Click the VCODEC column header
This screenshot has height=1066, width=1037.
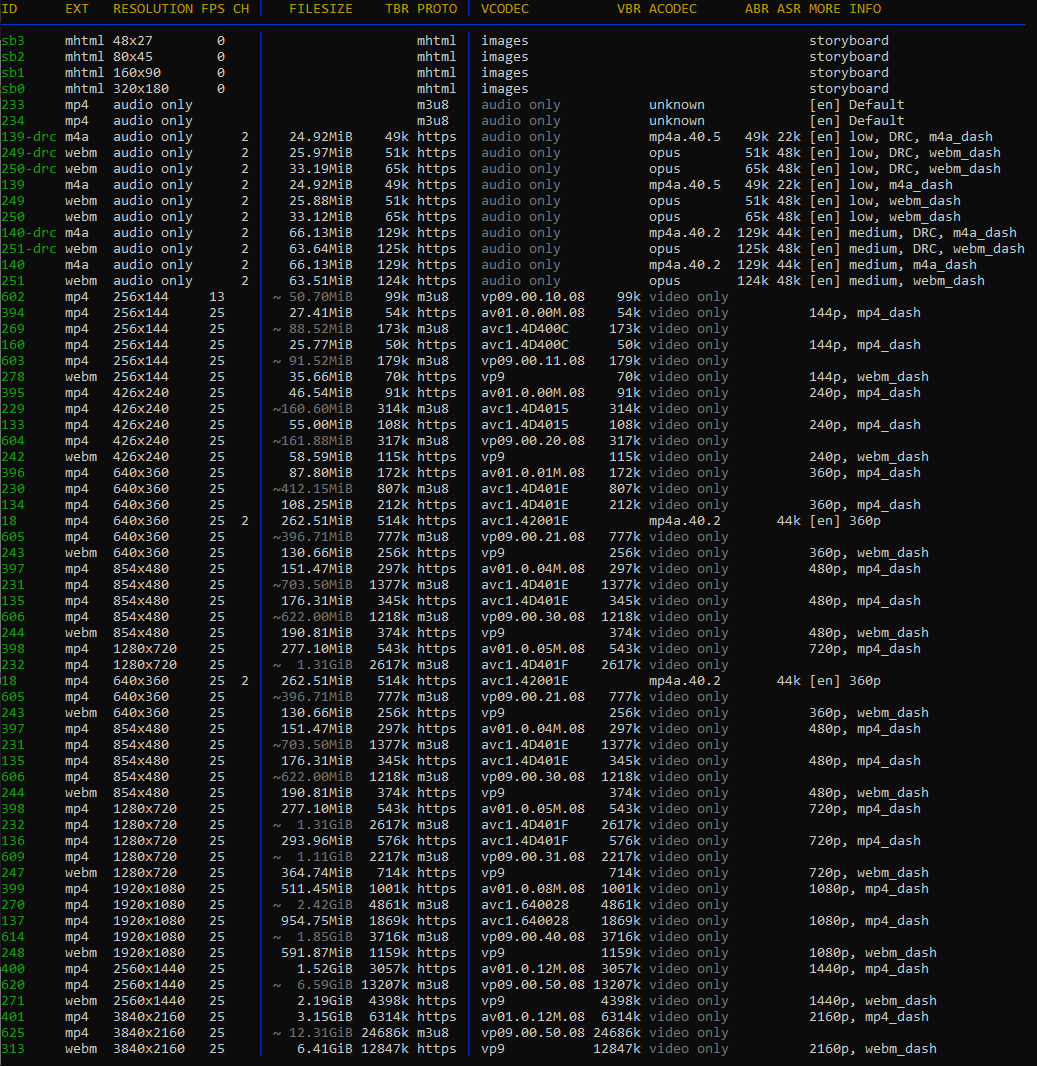point(505,9)
